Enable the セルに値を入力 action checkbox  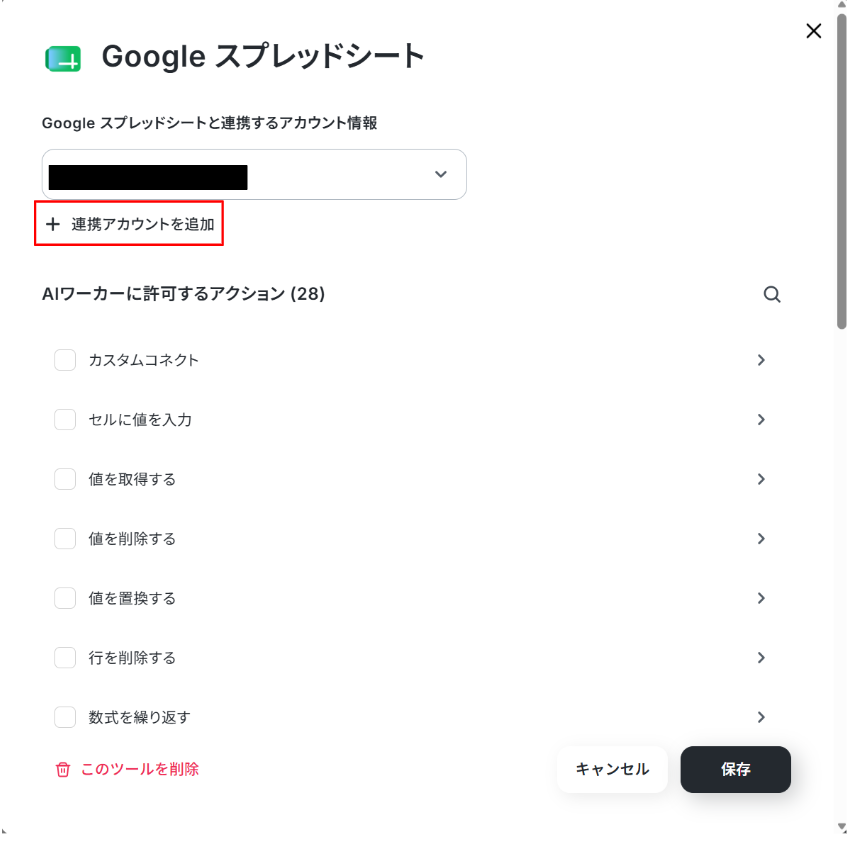[65, 420]
